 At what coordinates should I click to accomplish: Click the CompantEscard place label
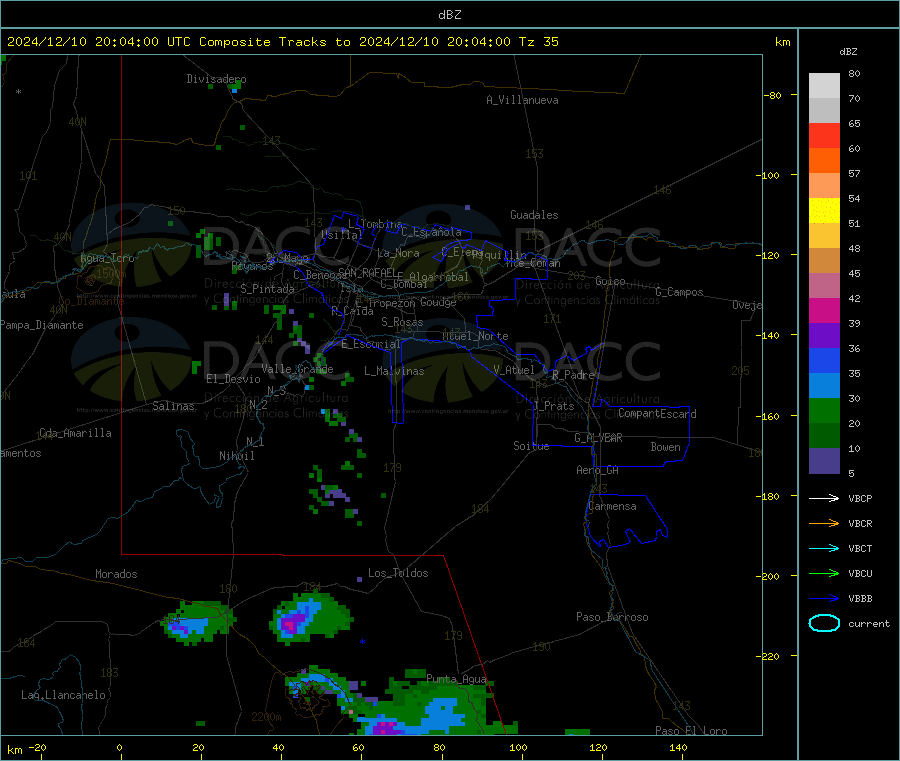coord(657,414)
